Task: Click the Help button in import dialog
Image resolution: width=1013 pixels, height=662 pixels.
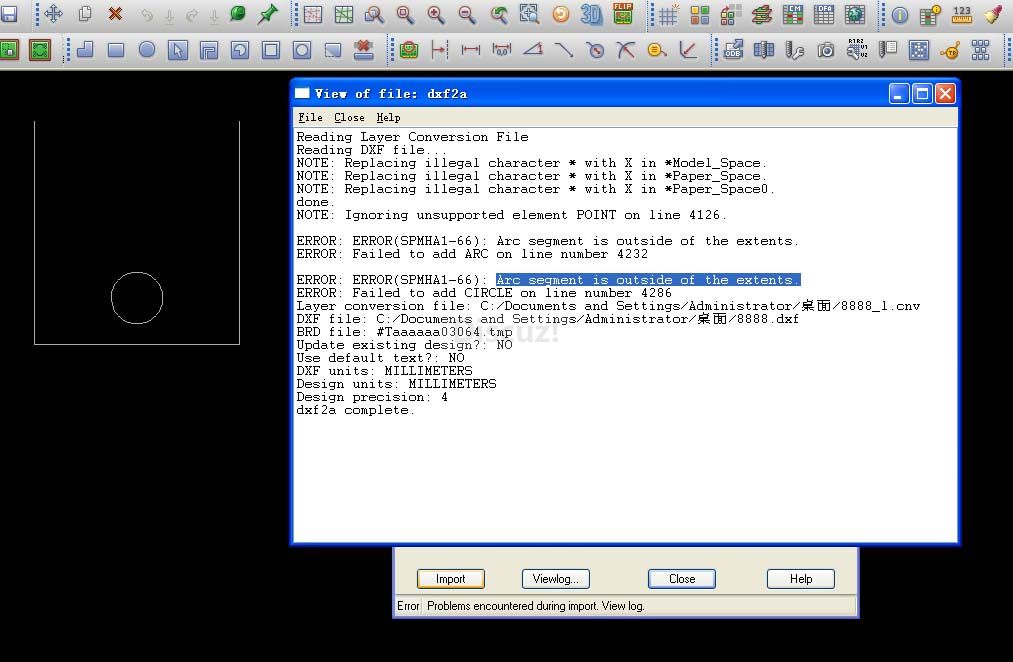Action: pos(800,579)
